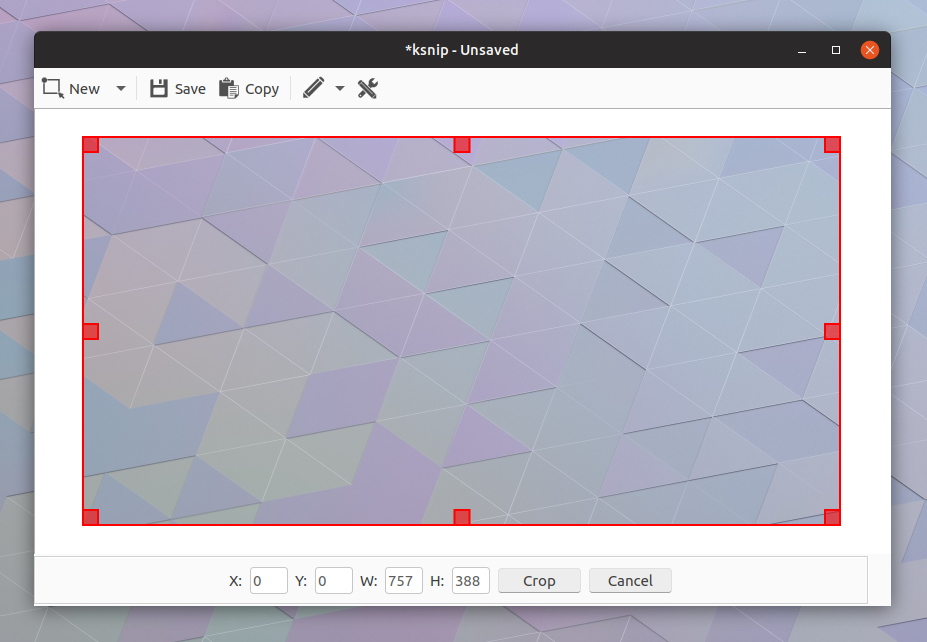Viewport: 927px width, 642px height.
Task: Cancel the crop operation
Action: coord(630,580)
